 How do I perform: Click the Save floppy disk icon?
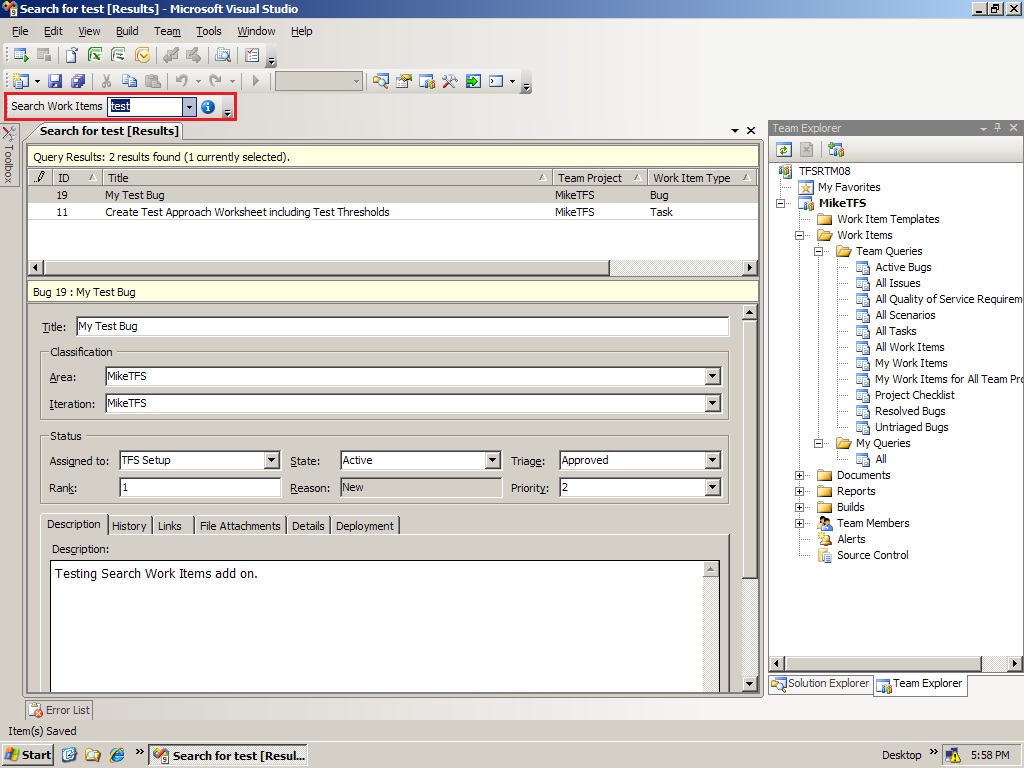tap(55, 81)
